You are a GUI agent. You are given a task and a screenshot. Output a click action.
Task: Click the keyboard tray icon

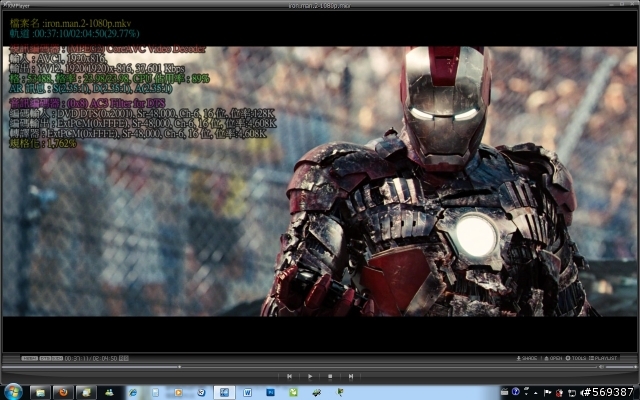[504, 392]
